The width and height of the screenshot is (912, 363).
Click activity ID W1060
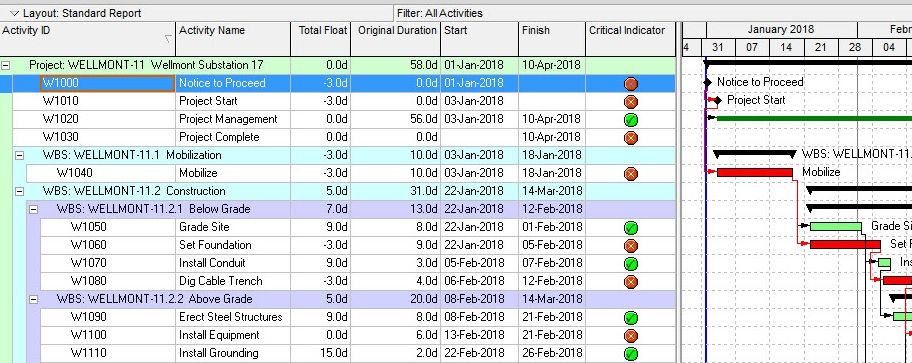[x=88, y=245]
